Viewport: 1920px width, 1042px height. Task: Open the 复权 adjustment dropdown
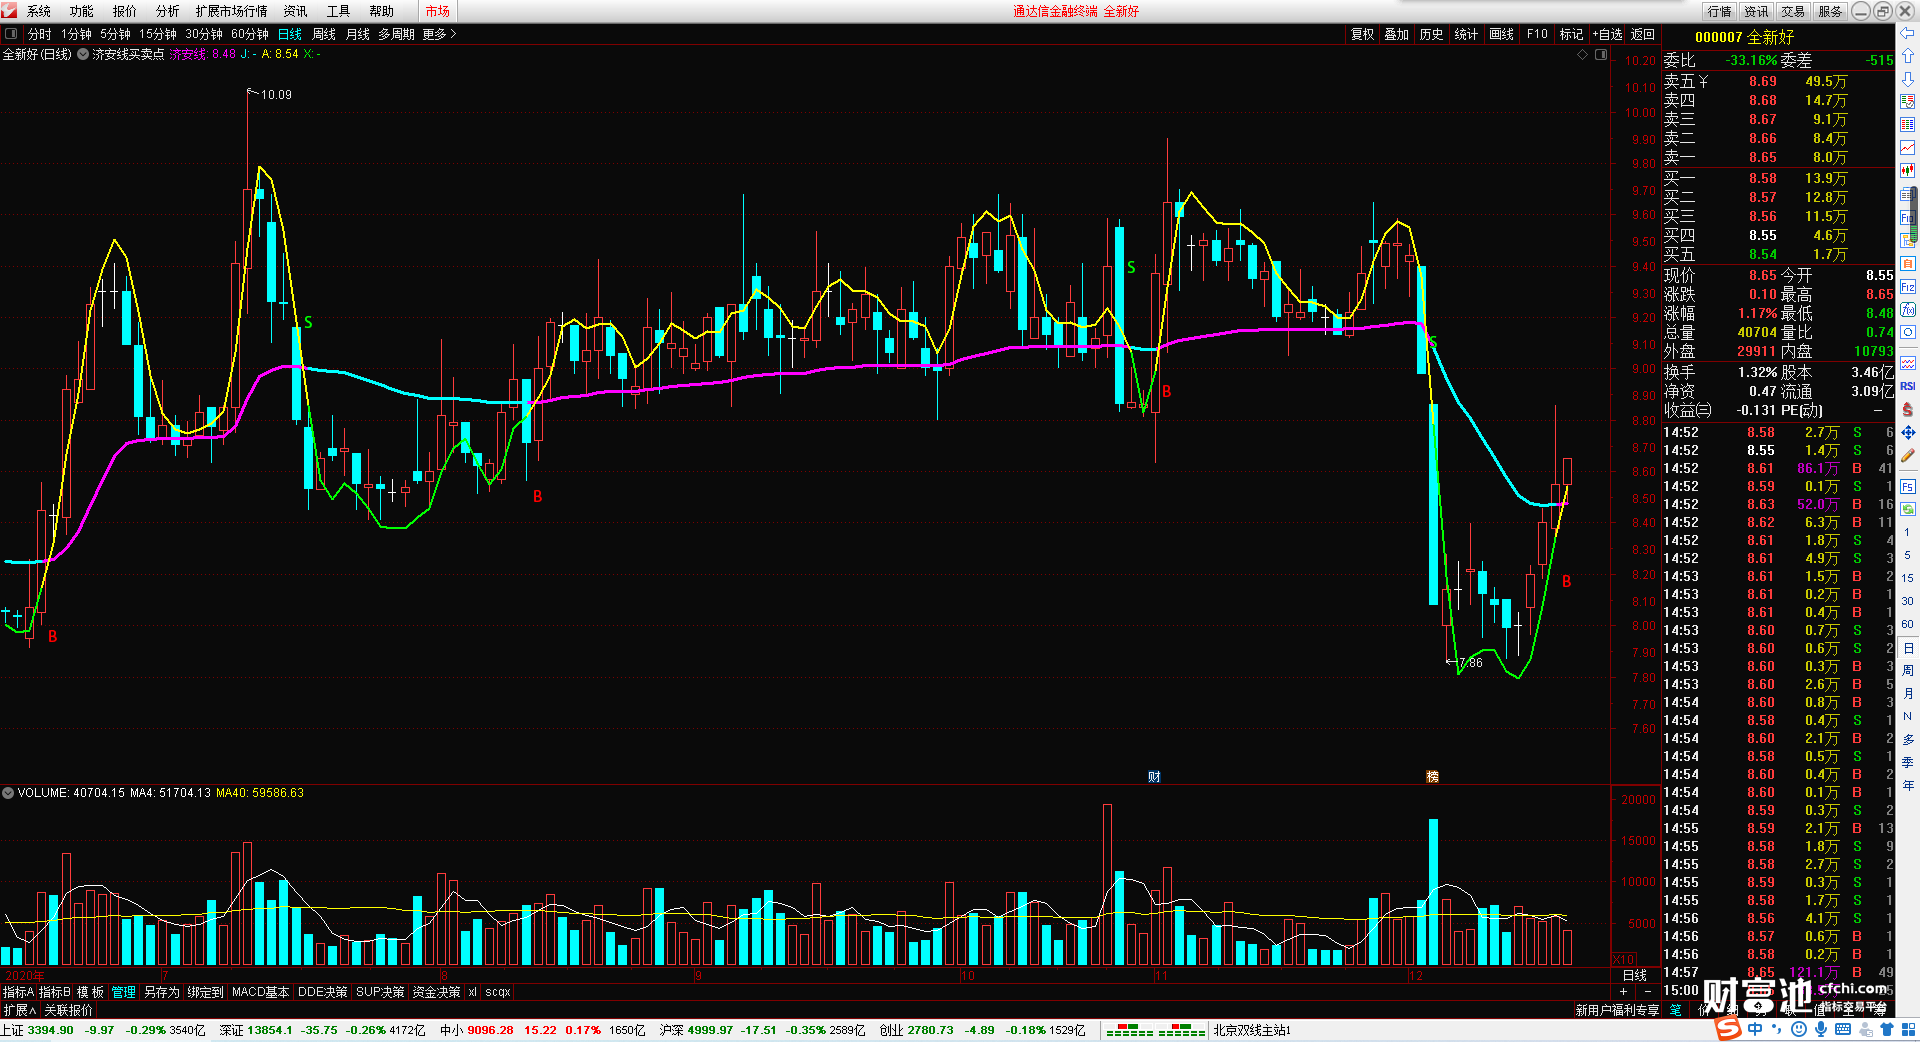coord(1362,34)
